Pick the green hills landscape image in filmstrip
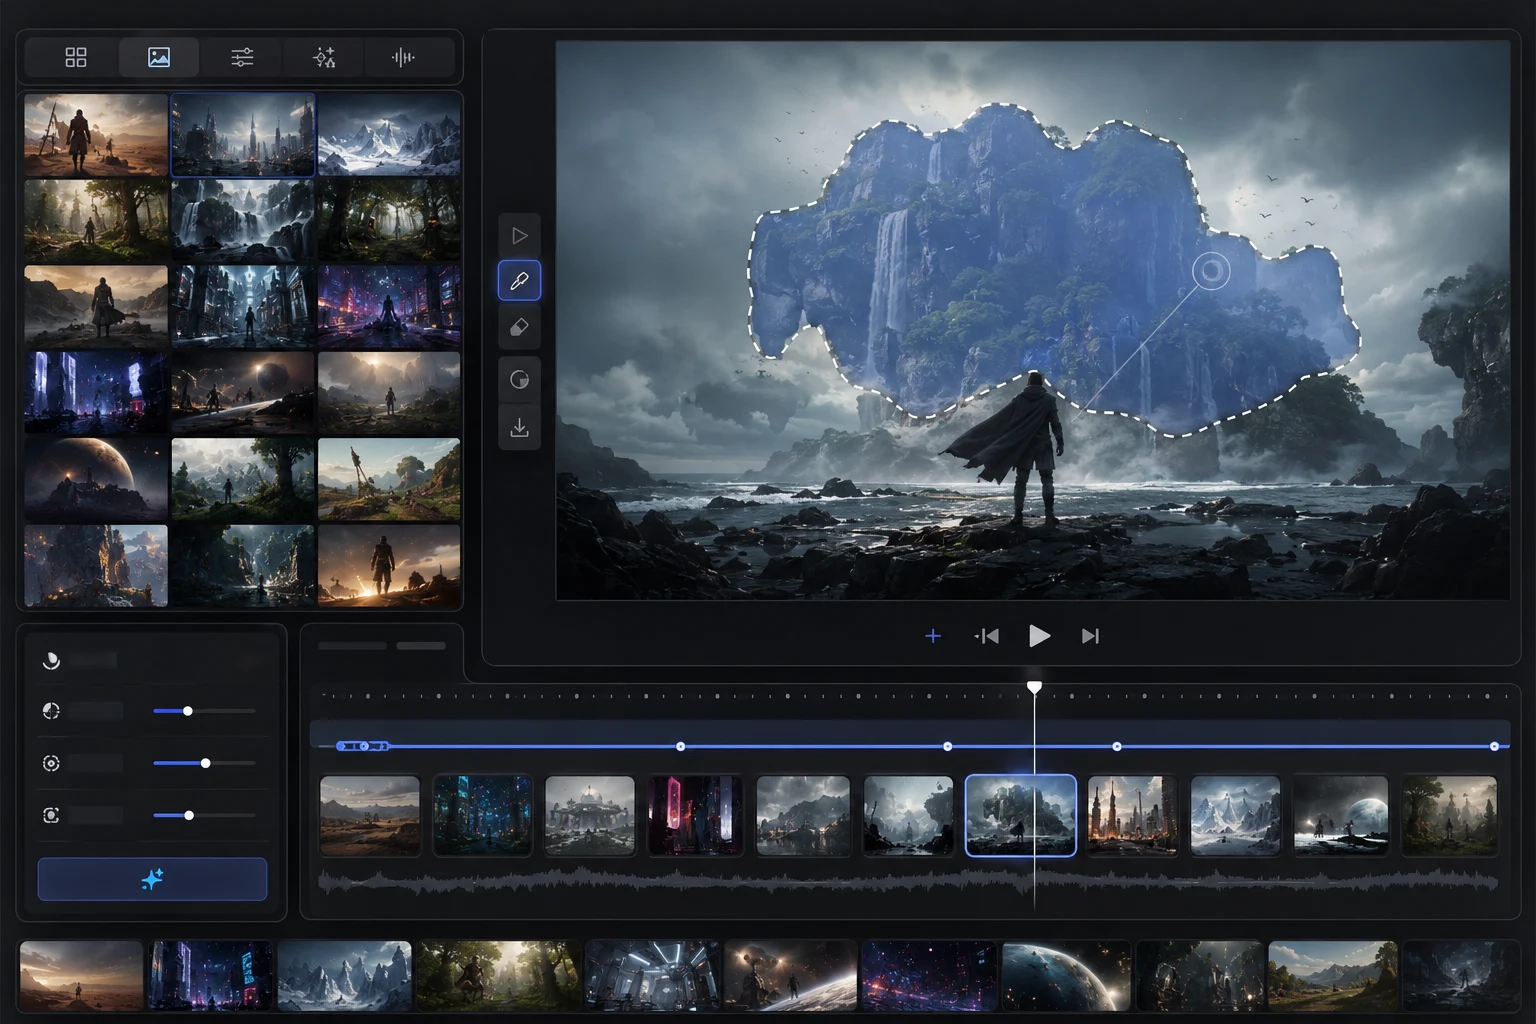Screen dimensions: 1536x1024 [x=1332, y=976]
